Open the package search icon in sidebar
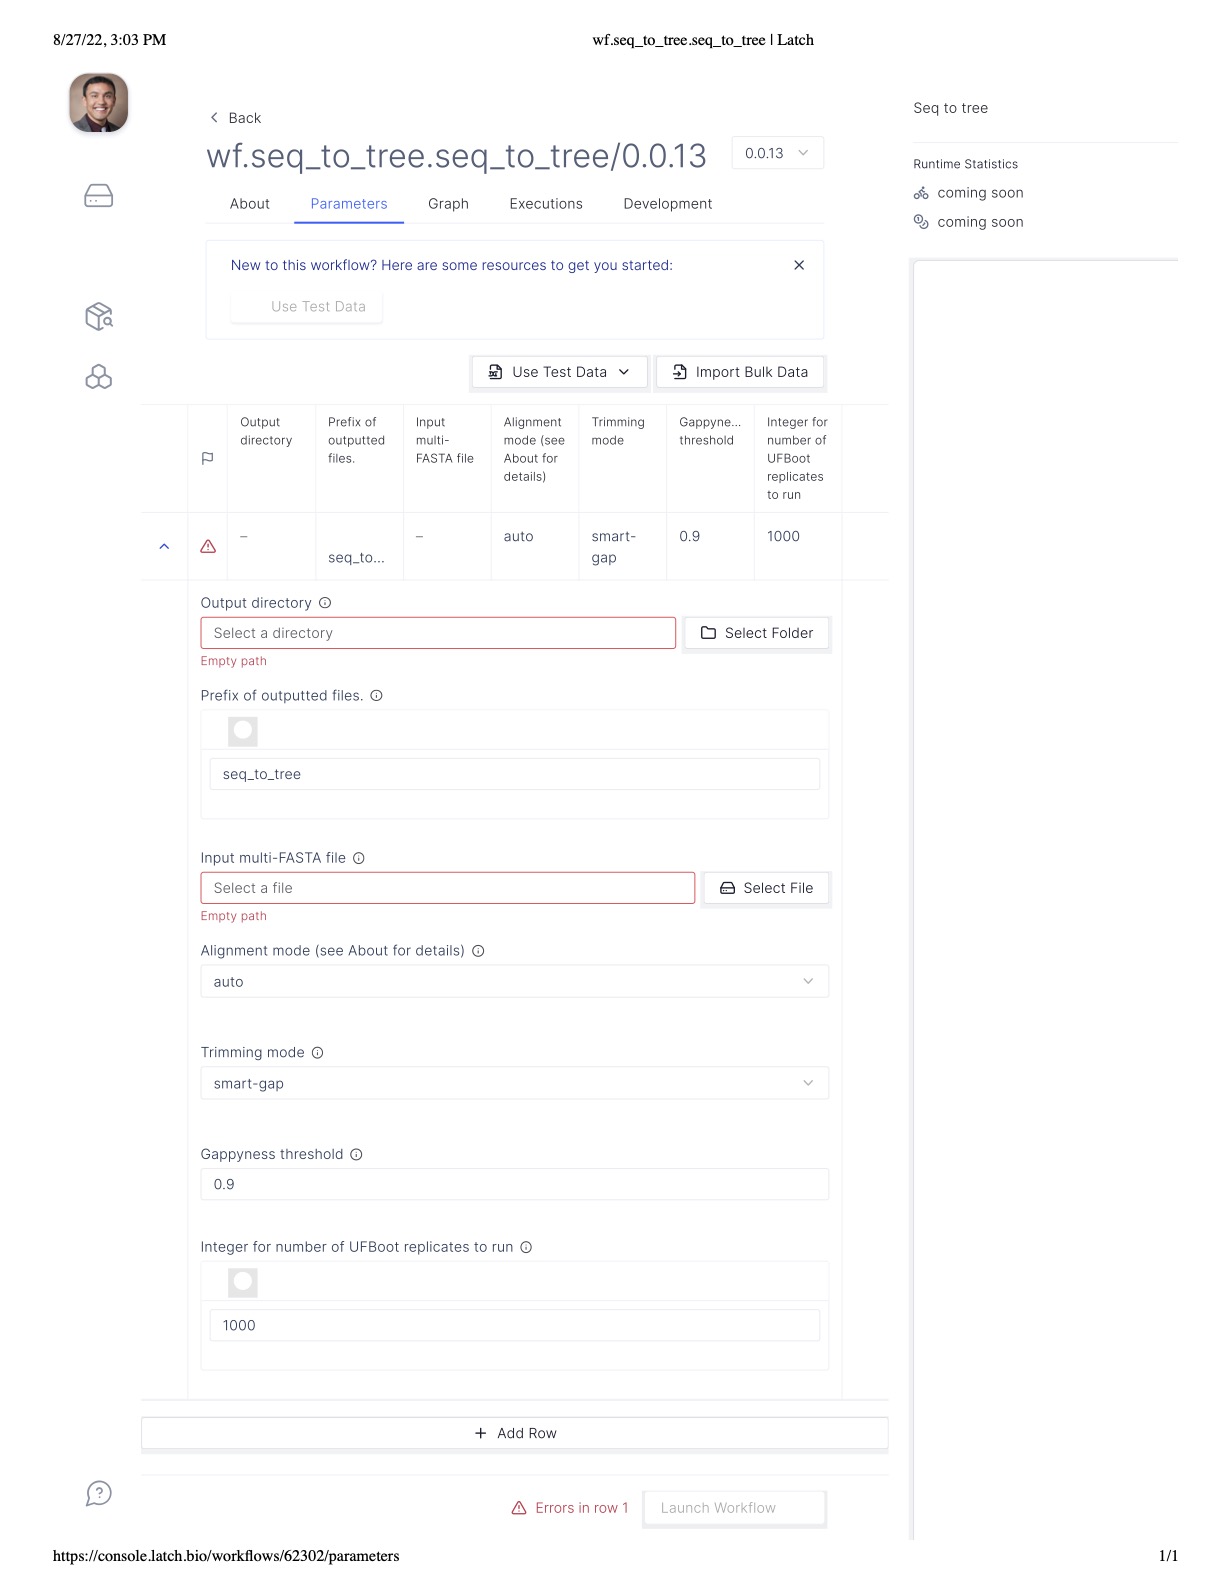 point(98,316)
